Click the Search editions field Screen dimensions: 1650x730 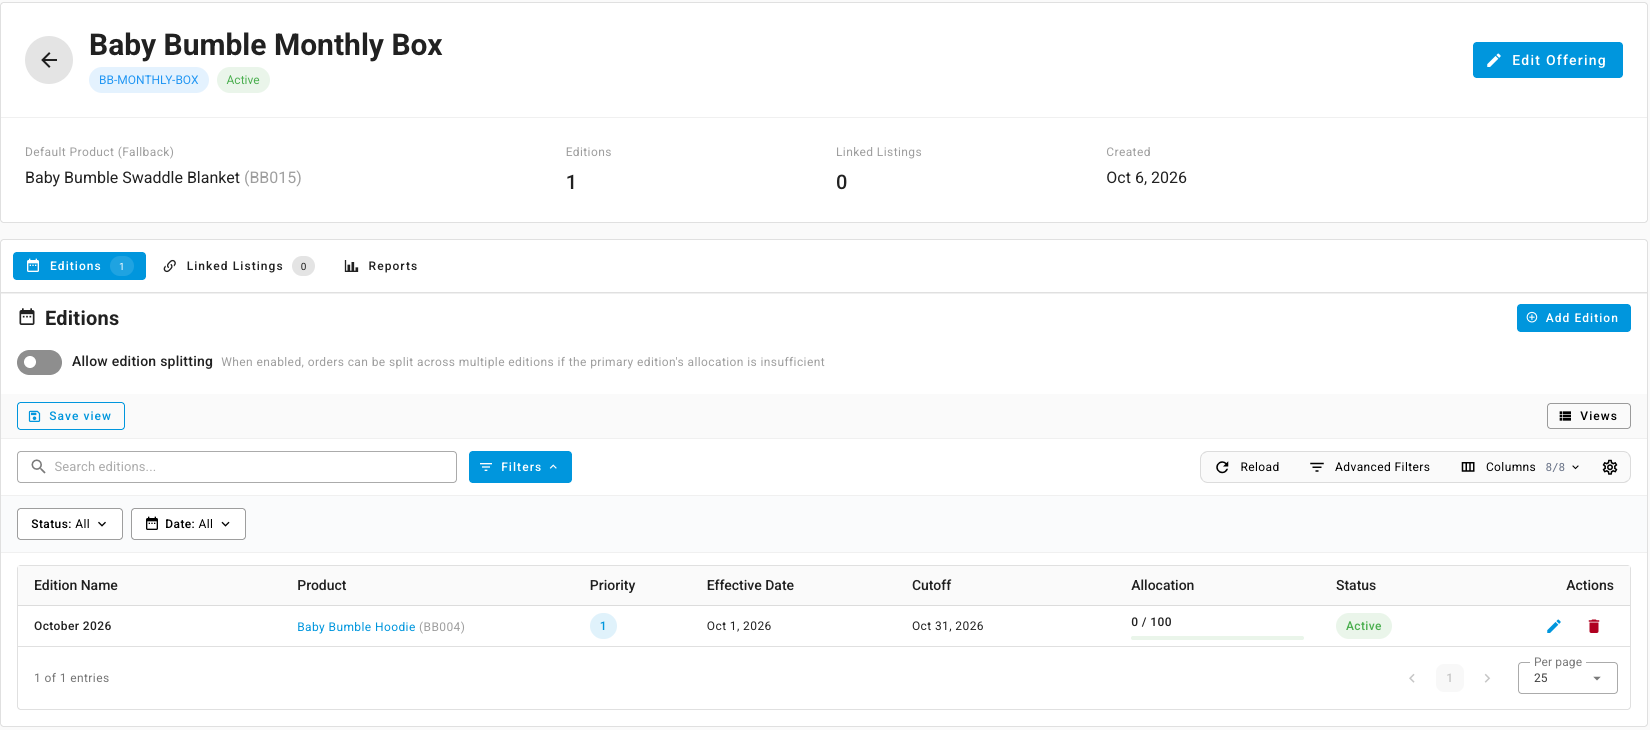coord(237,467)
